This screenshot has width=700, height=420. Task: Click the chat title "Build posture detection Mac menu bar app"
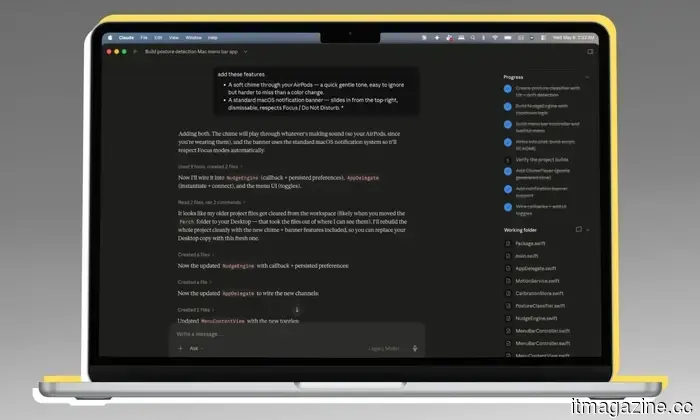(191, 52)
